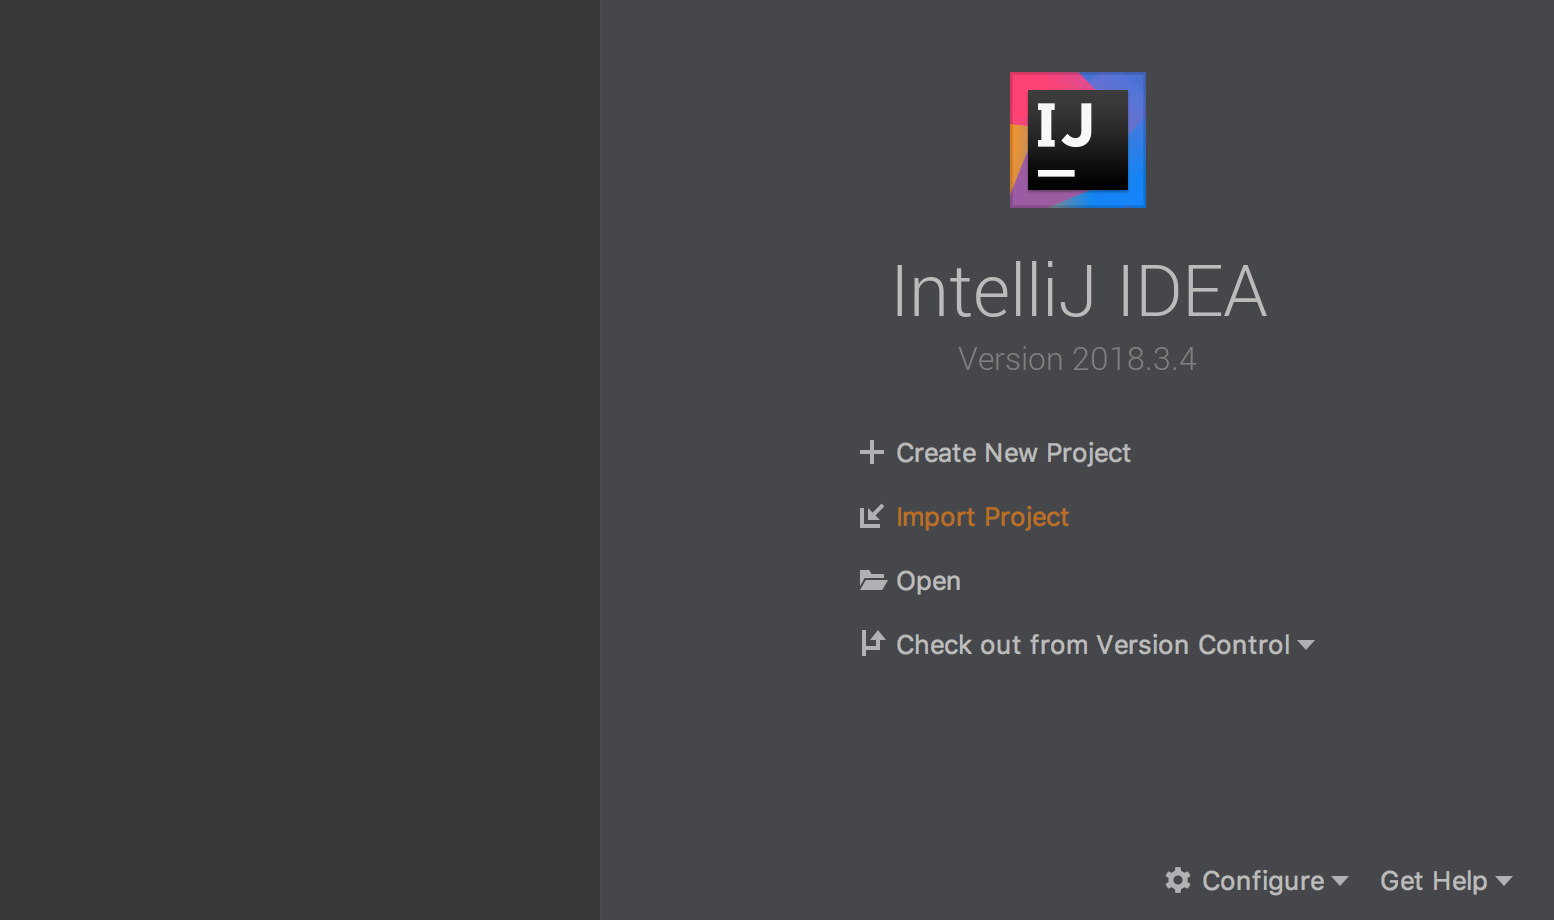The height and width of the screenshot is (920, 1554).
Task: Click the Configure gear icon
Action: 1178,880
